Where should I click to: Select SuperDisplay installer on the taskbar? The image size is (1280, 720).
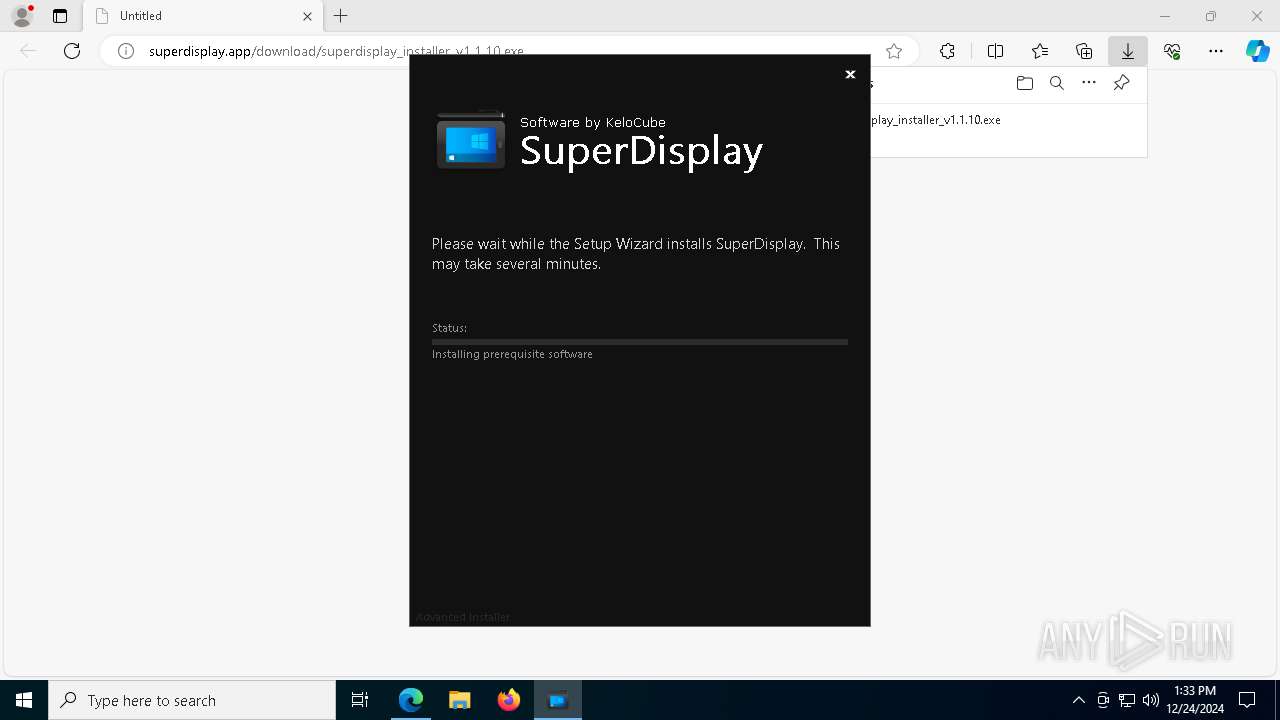click(x=558, y=700)
